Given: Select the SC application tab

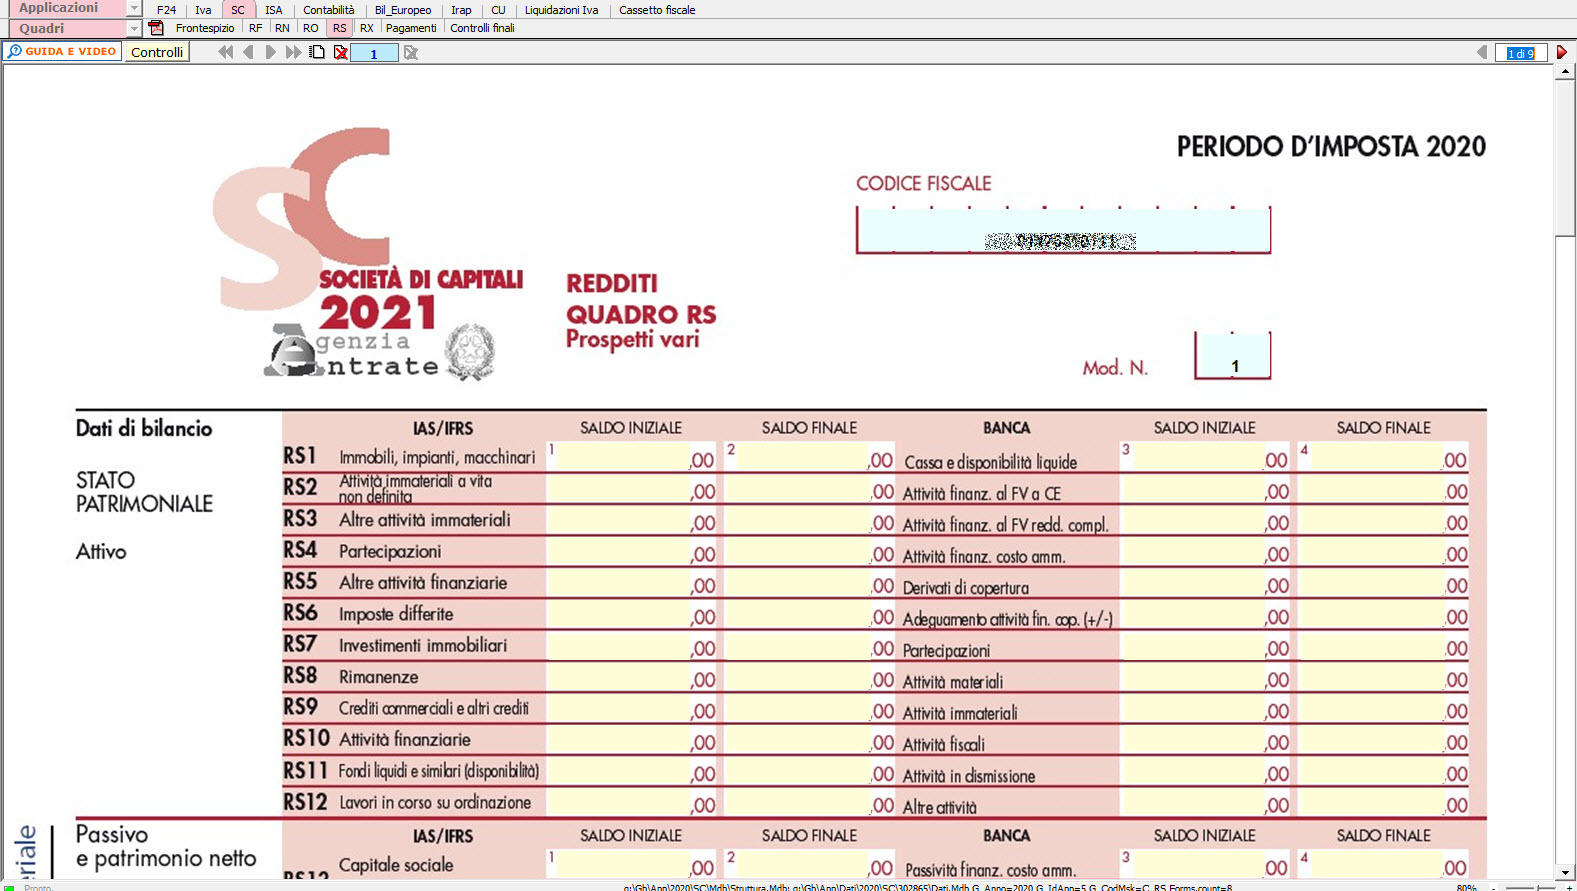Looking at the screenshot, I should point(238,10).
